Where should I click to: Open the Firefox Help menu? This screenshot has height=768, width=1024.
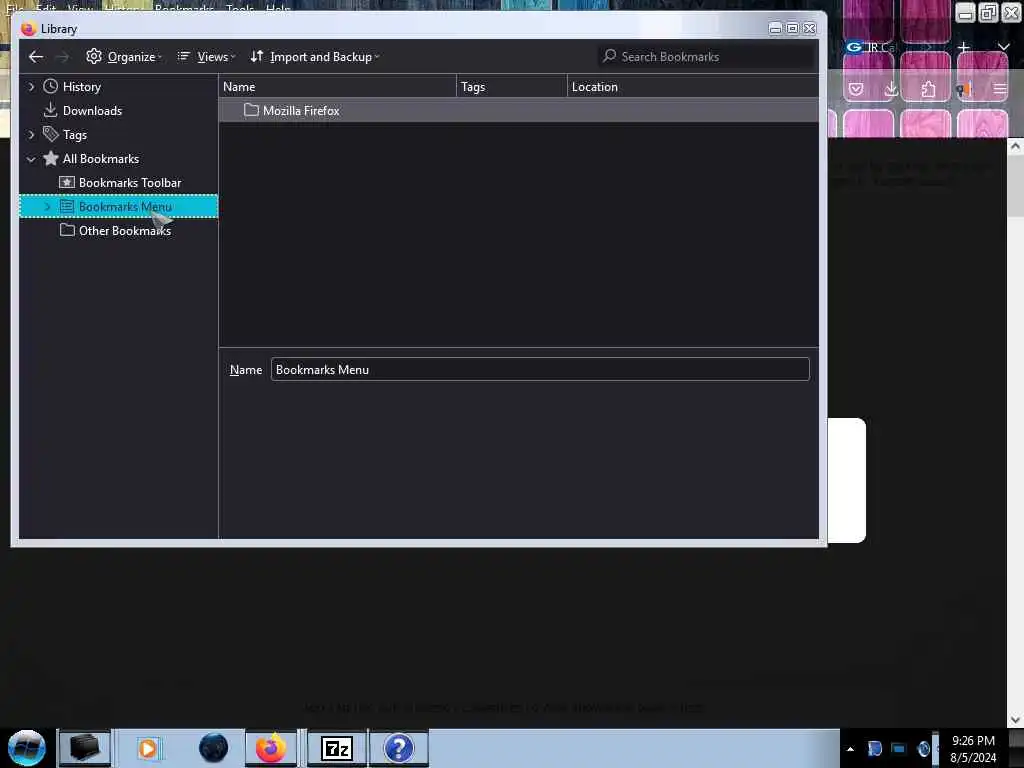(278, 8)
